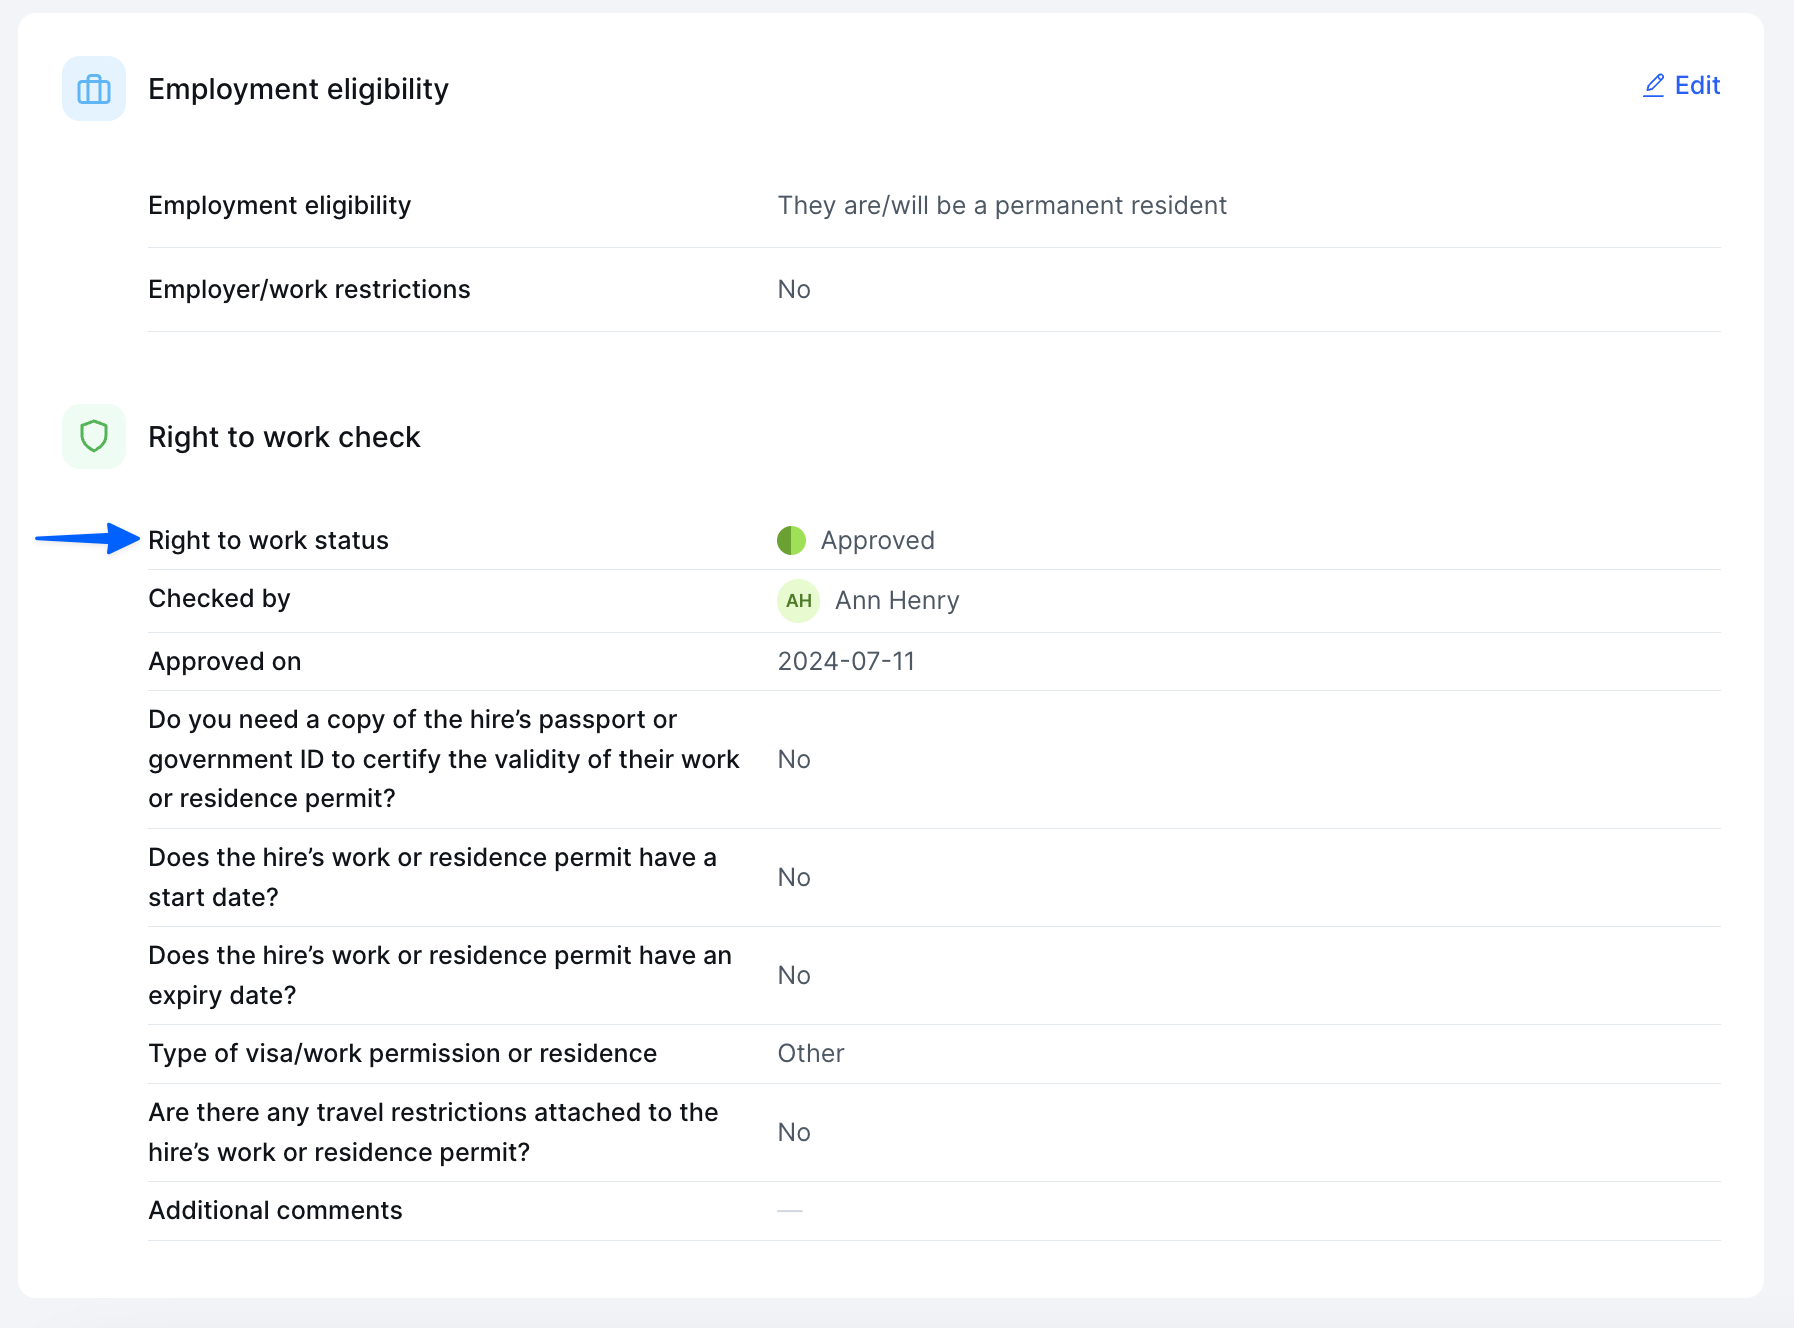
Task: Open the Edit link for Employment eligibility
Action: (1696, 85)
